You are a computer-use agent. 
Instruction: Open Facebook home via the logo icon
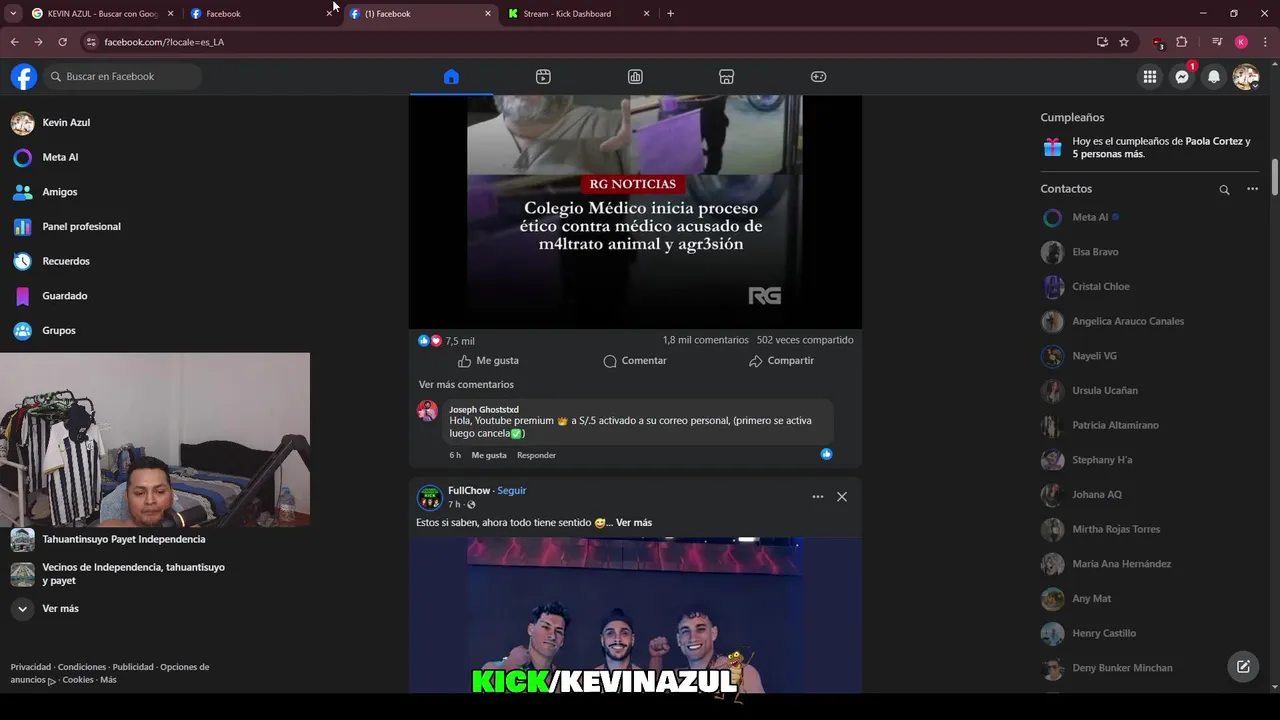click(24, 77)
